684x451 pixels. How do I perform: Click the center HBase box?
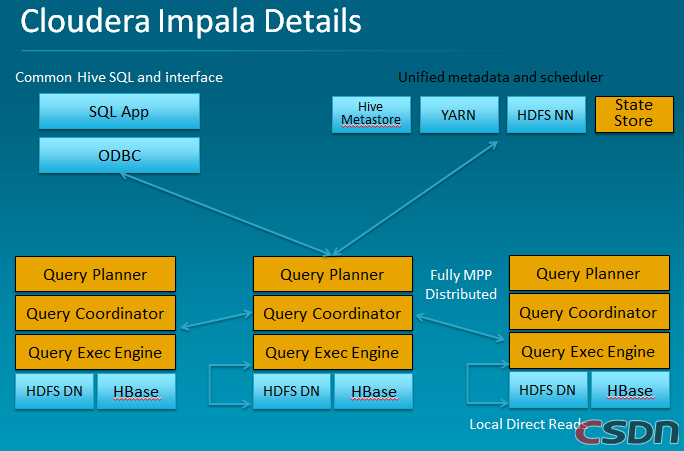pos(372,391)
